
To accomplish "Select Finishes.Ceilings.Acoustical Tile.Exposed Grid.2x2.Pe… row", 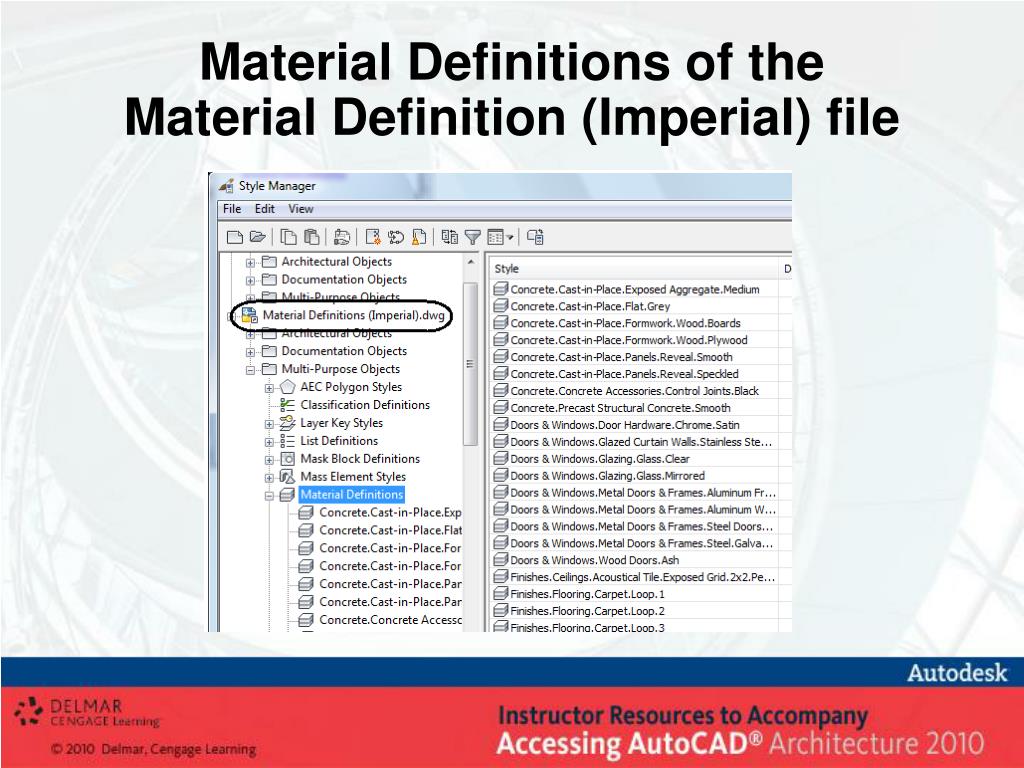I will (x=635, y=577).
